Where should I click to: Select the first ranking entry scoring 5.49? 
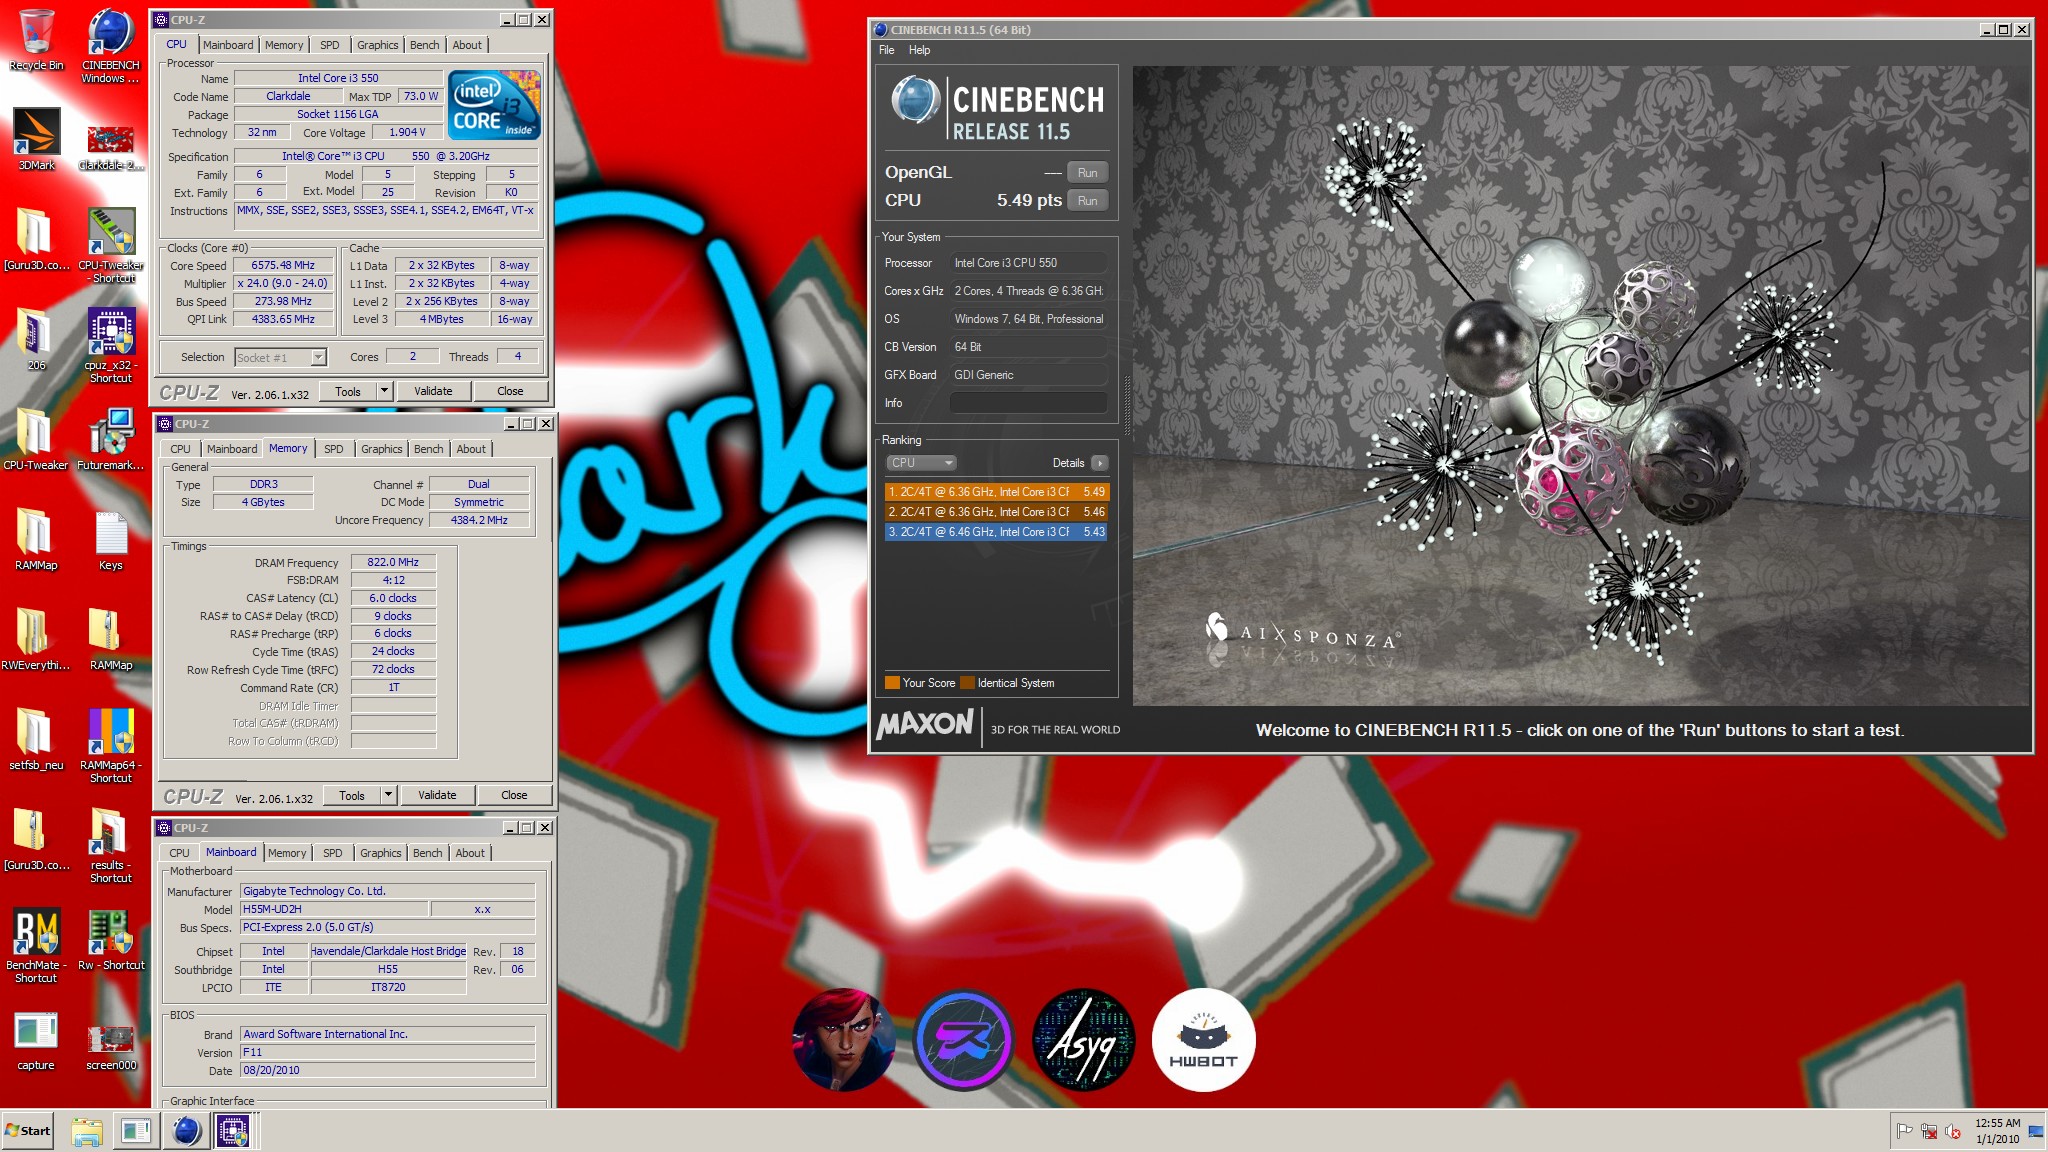click(x=996, y=492)
